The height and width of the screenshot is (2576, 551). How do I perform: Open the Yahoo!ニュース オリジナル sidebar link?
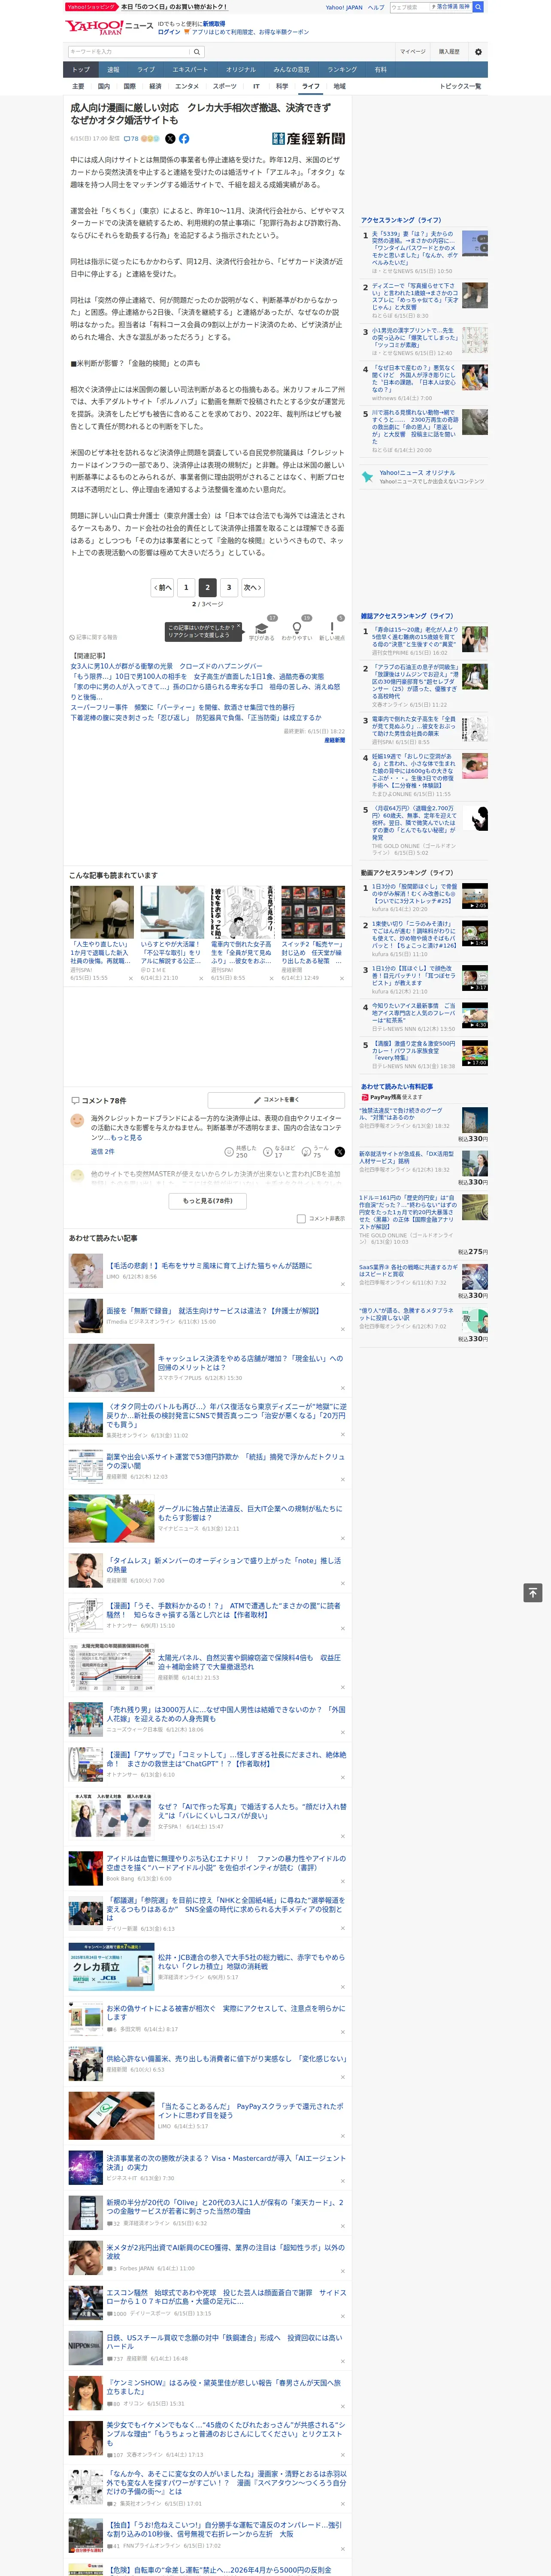[417, 473]
